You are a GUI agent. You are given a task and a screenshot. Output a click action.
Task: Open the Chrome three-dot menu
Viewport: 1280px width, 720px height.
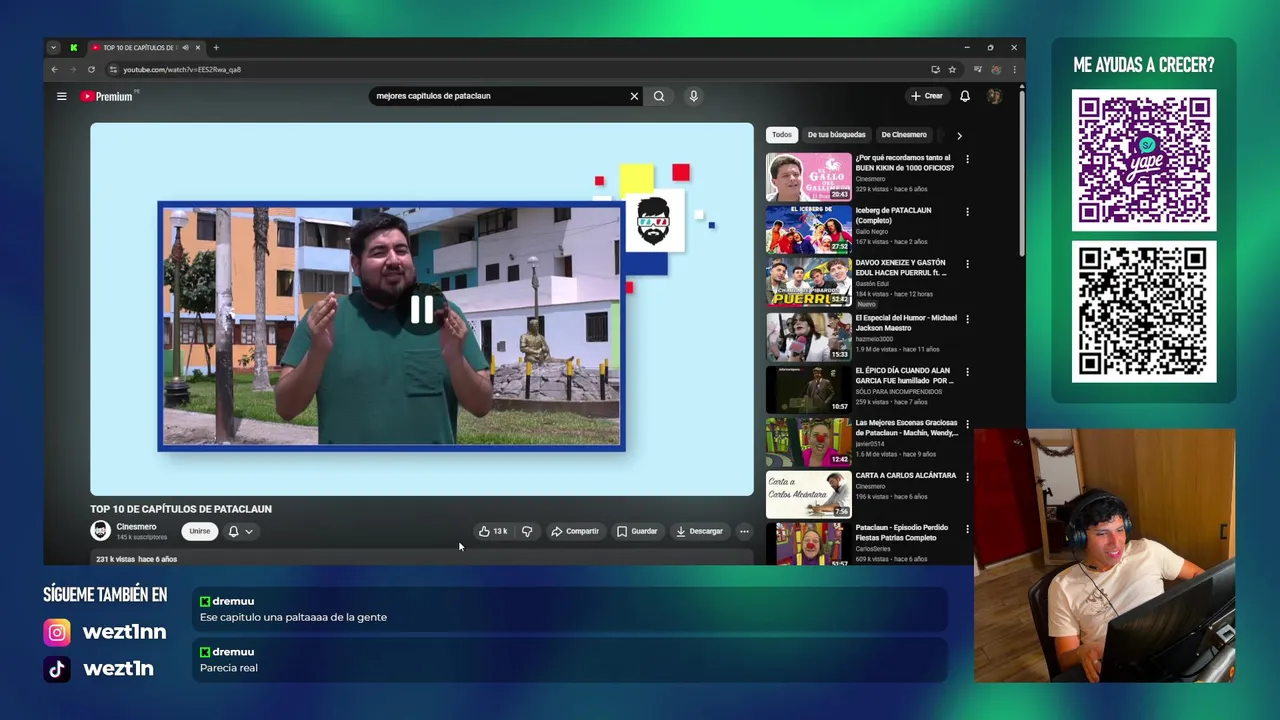click(1014, 69)
